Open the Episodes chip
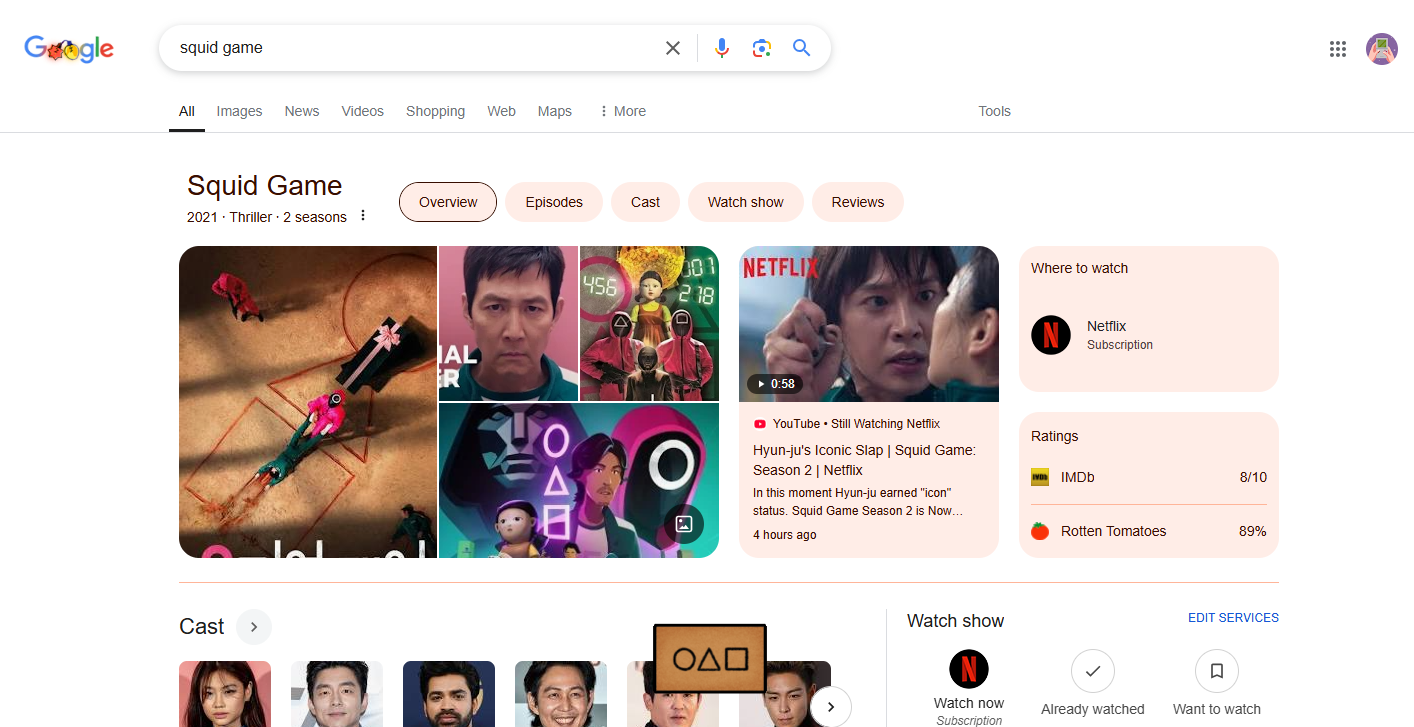The width and height of the screenshot is (1414, 727). [x=554, y=202]
